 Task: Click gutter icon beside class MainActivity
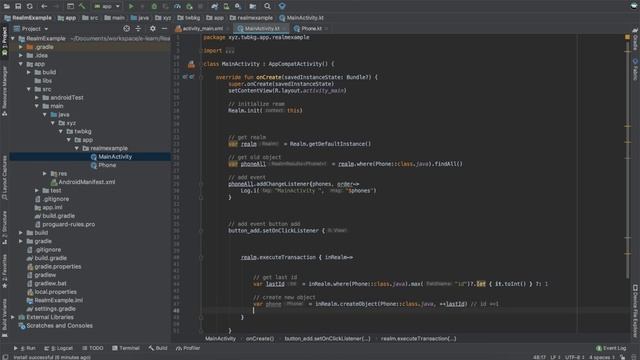191,64
